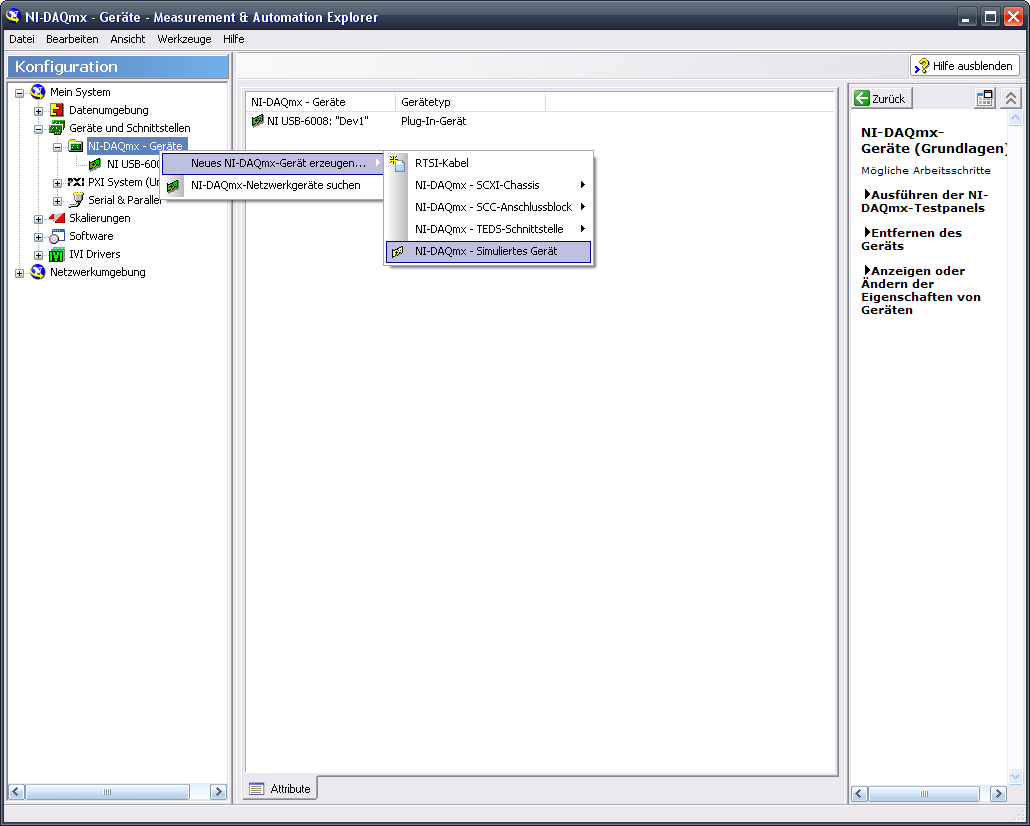The height and width of the screenshot is (826, 1030).
Task: Click the Skalierungen icon in tree
Action: [58, 218]
